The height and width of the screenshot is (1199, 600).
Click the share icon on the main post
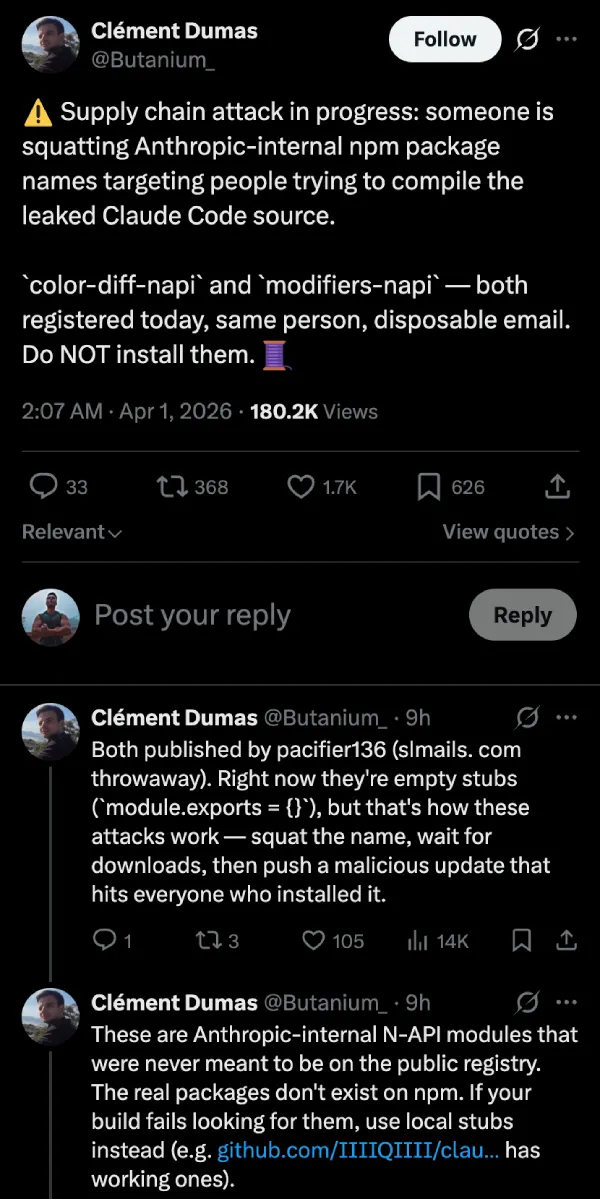coord(556,487)
